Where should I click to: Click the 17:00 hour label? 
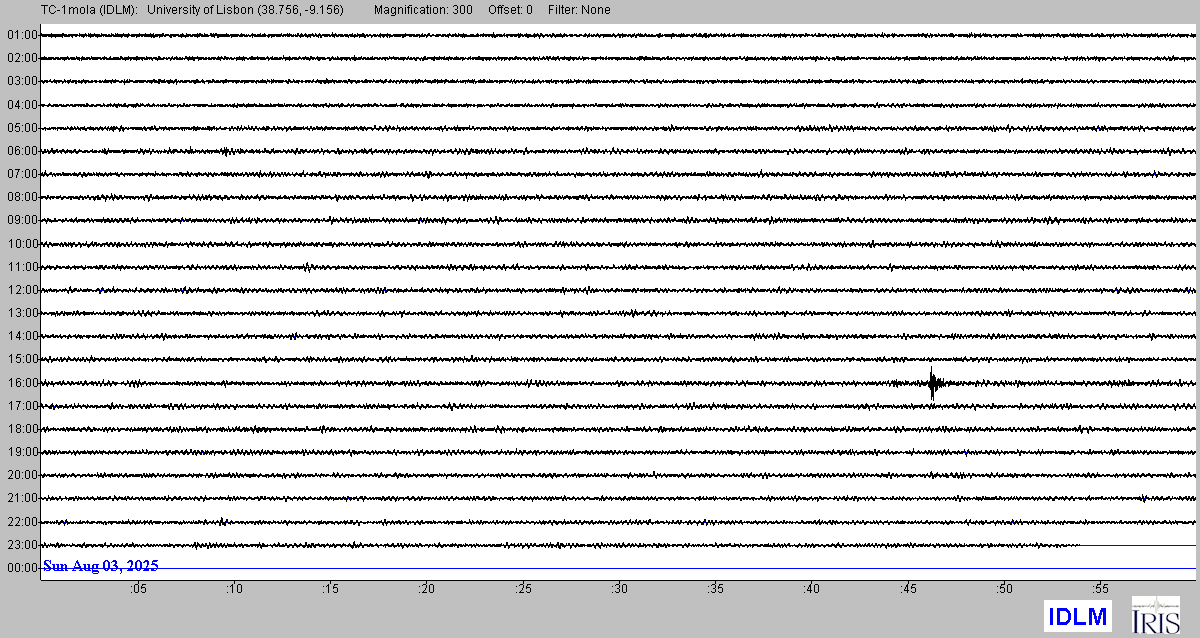tap(22, 406)
